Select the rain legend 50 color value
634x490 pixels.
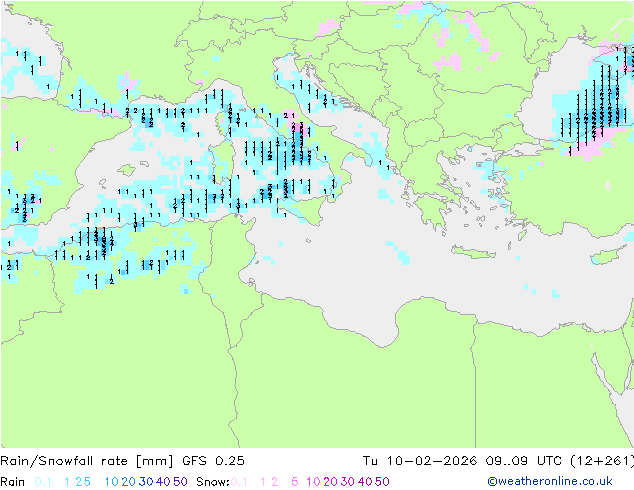click(x=180, y=482)
